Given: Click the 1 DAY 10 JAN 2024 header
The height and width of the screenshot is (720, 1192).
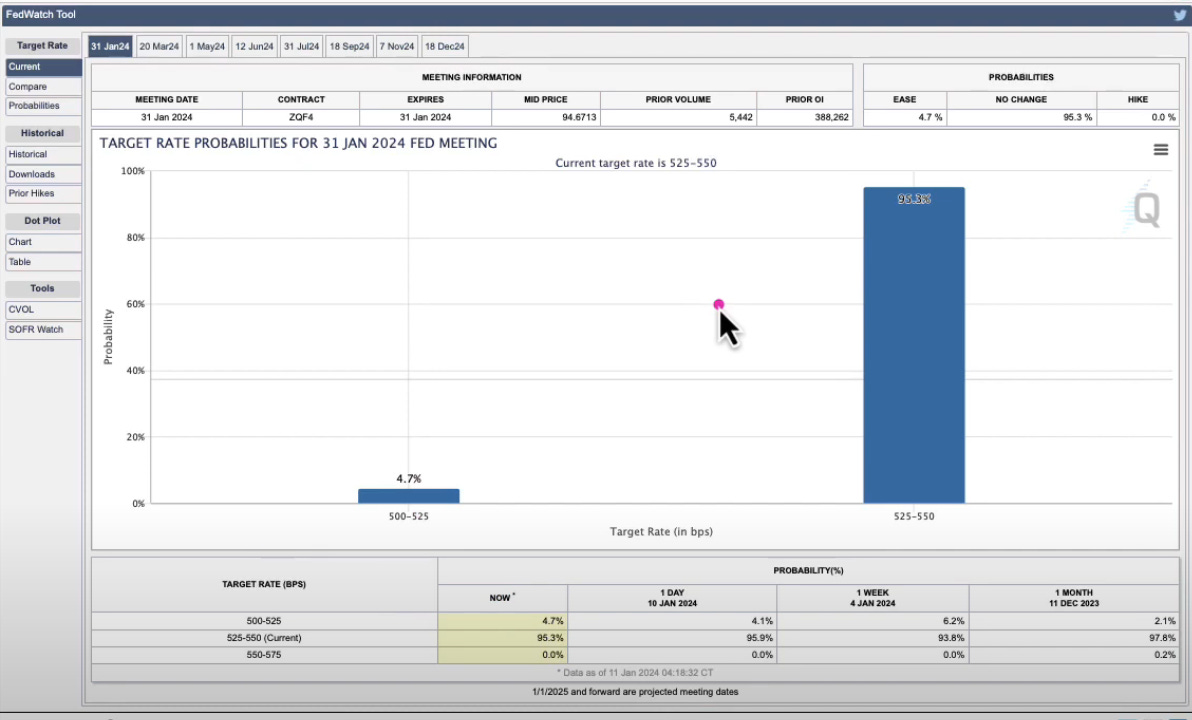Looking at the screenshot, I should pyautogui.click(x=672, y=598).
